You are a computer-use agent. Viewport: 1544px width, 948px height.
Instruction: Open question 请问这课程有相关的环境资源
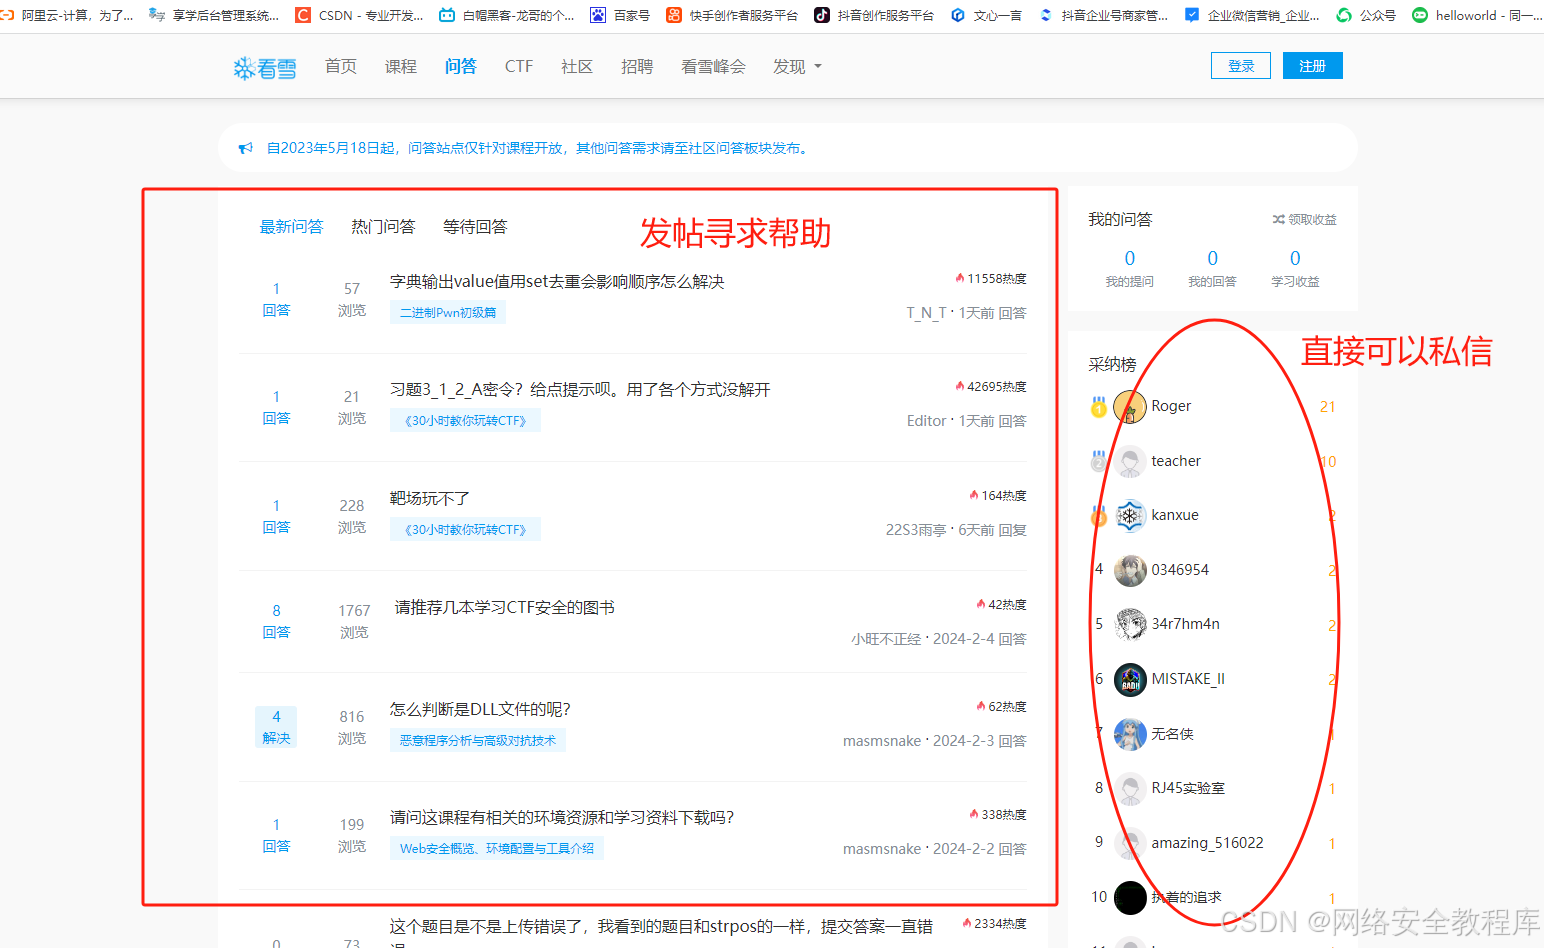pos(562,818)
